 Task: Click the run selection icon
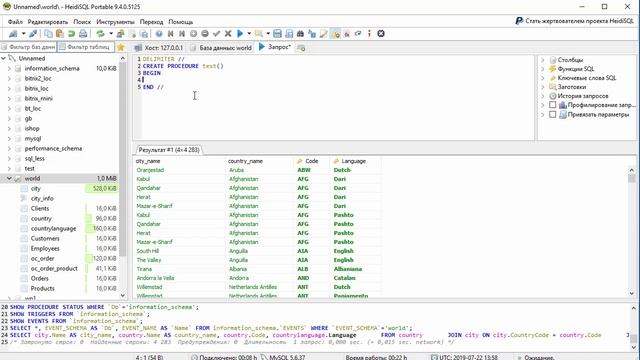point(259,34)
